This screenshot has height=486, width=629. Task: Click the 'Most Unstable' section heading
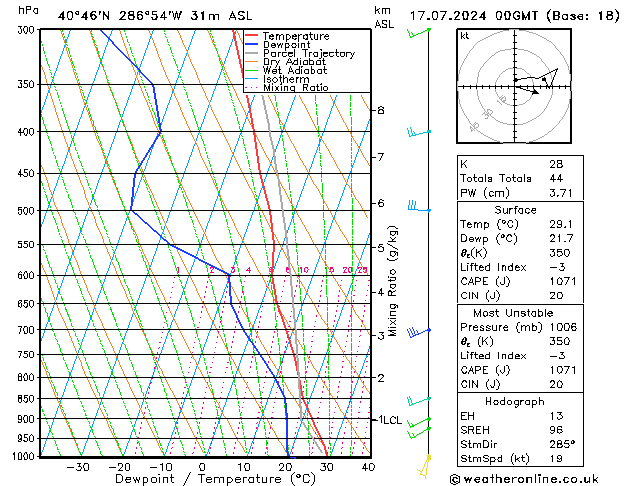click(513, 313)
